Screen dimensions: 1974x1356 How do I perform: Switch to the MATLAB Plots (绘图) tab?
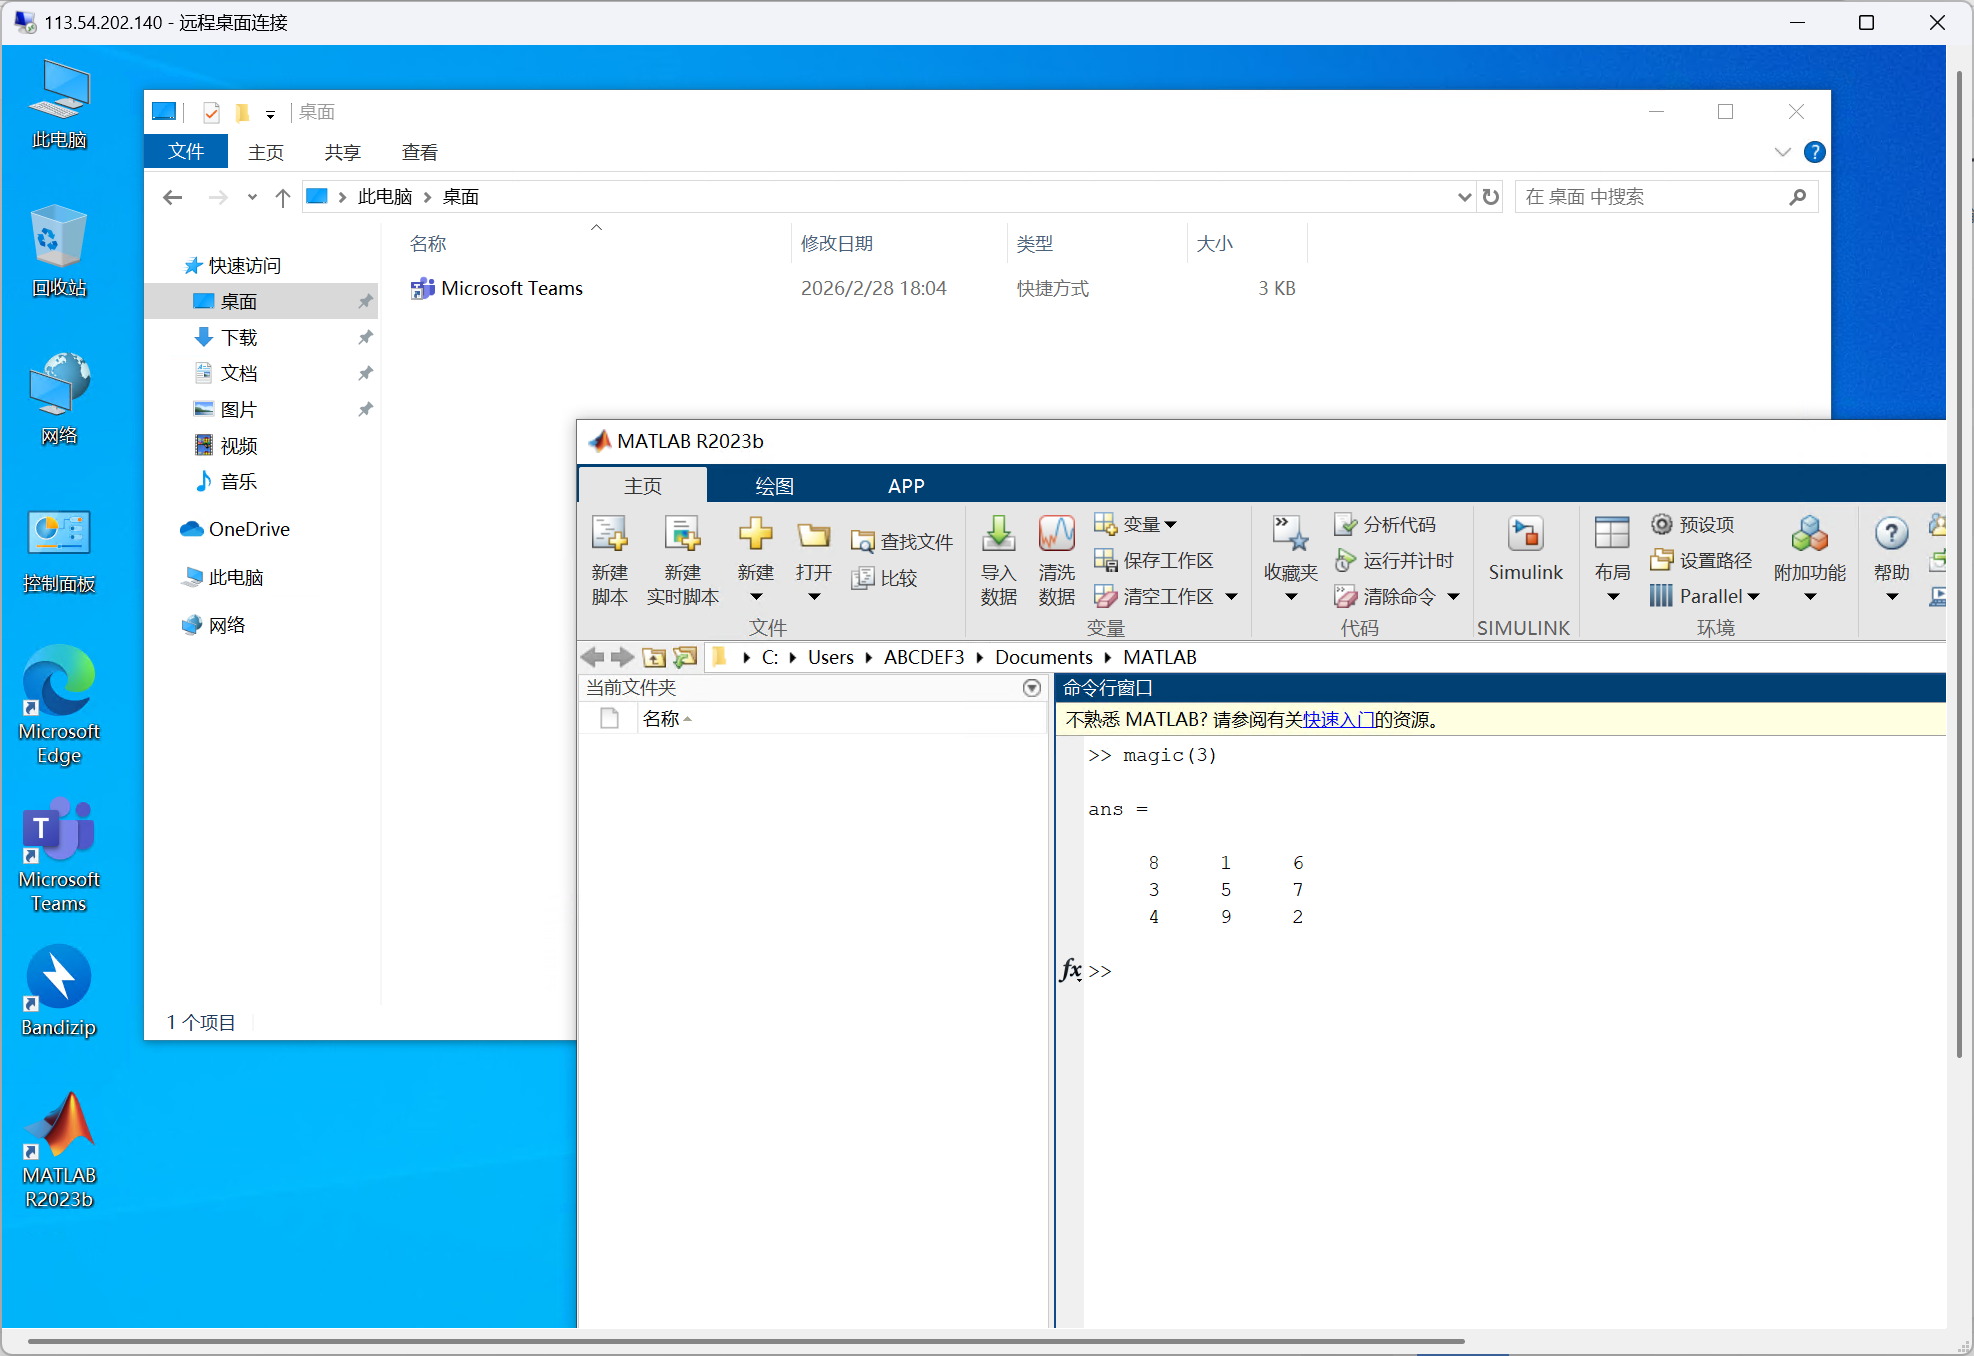[774, 486]
